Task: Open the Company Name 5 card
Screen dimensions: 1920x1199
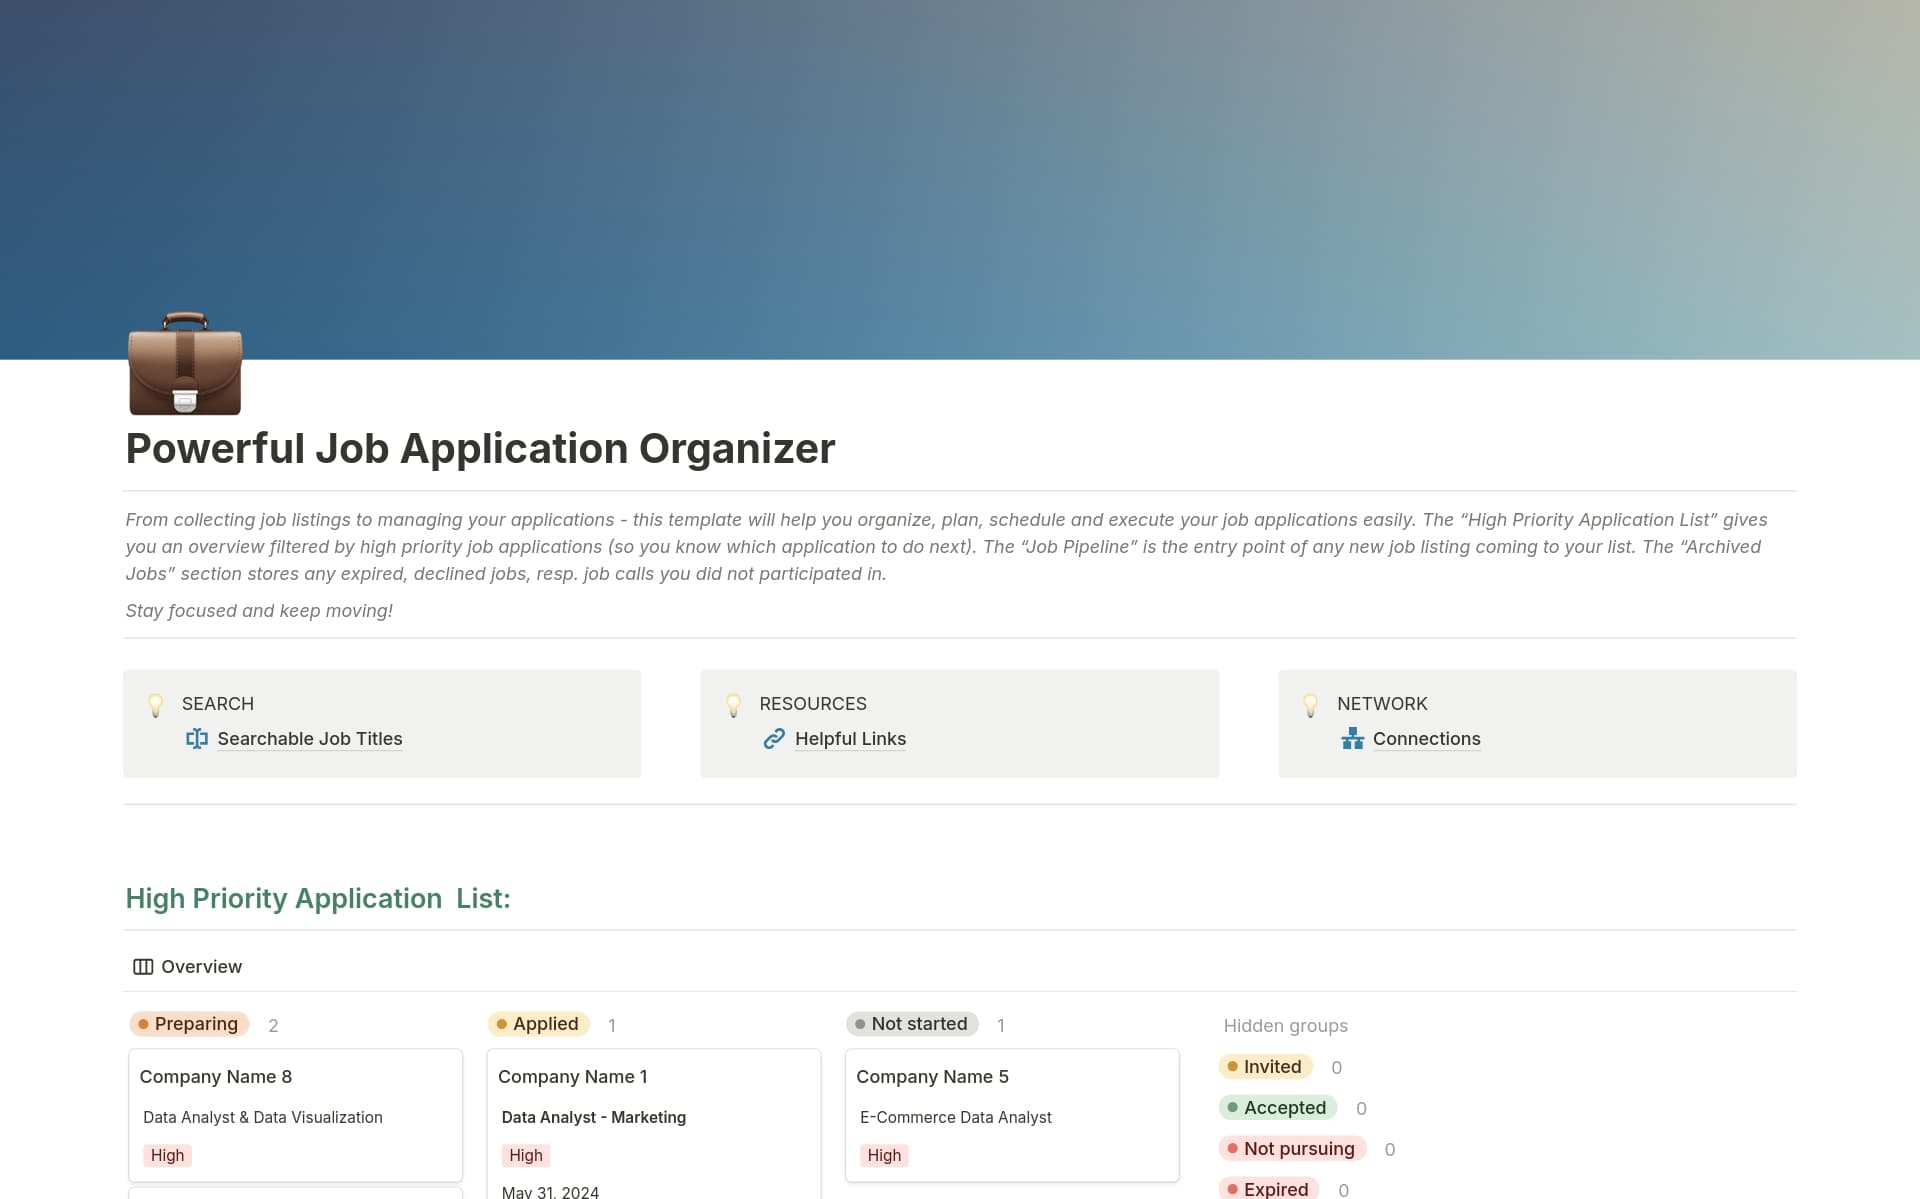Action: 1011,1115
